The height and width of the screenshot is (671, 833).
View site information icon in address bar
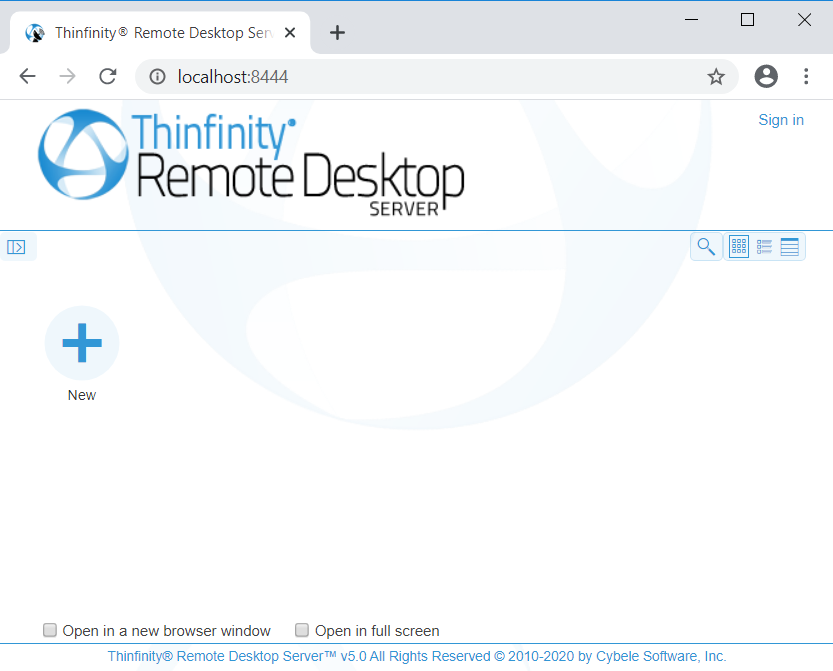click(157, 77)
